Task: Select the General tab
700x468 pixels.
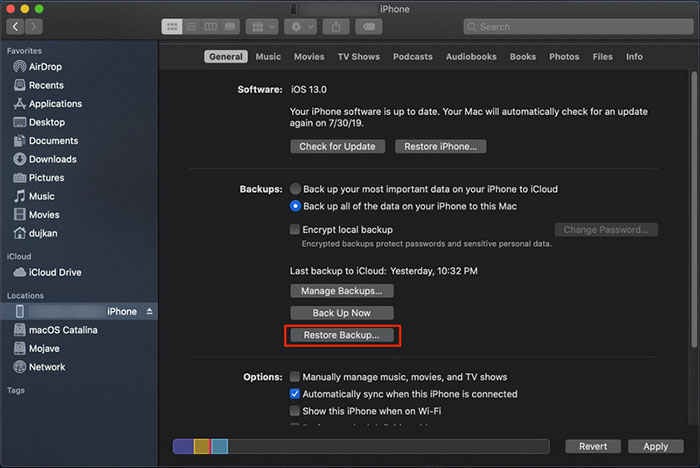Action: (226, 57)
